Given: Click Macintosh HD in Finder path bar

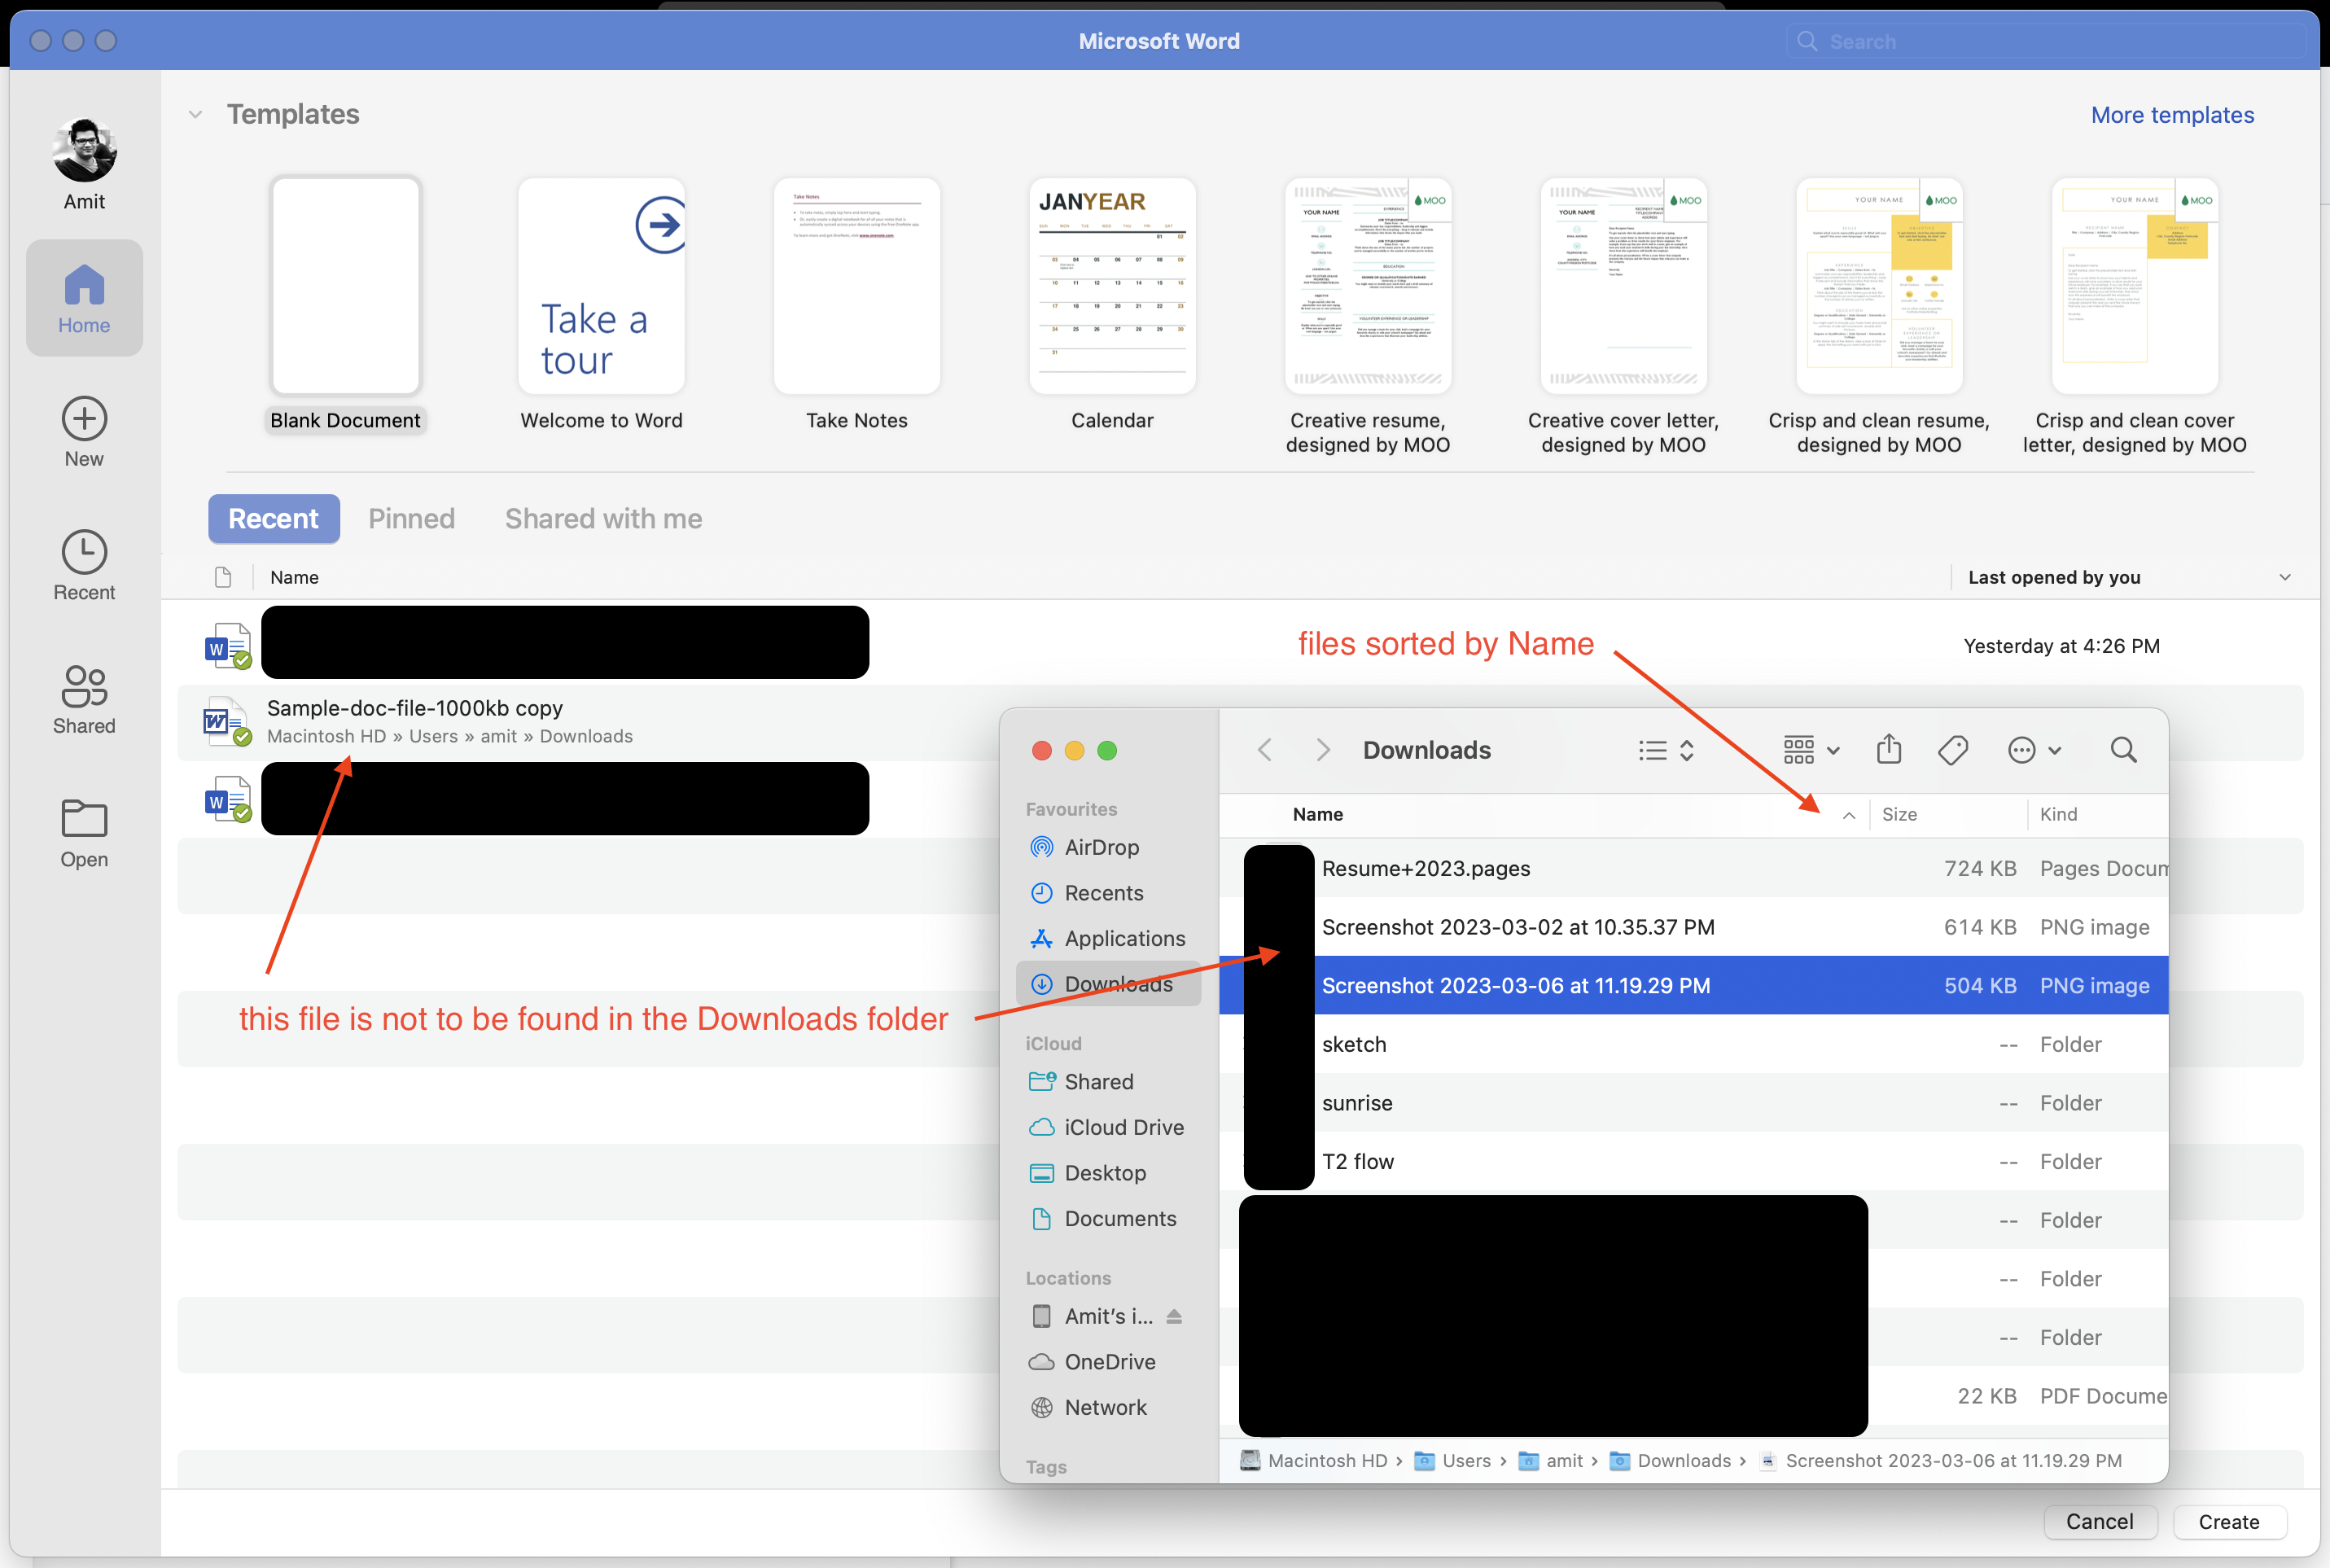Looking at the screenshot, I should coord(1314,1461).
